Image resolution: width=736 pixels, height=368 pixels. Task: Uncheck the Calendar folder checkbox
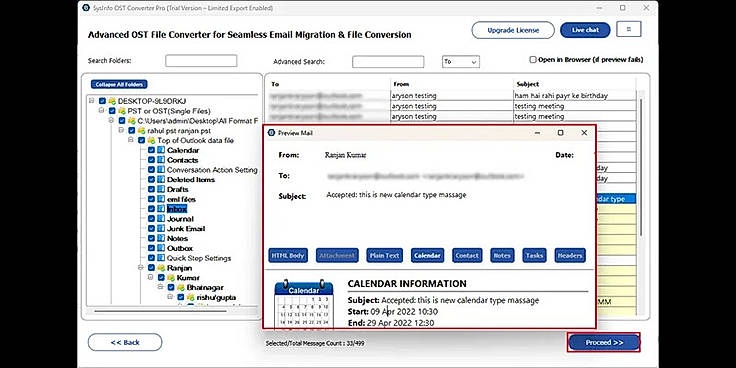tap(151, 150)
